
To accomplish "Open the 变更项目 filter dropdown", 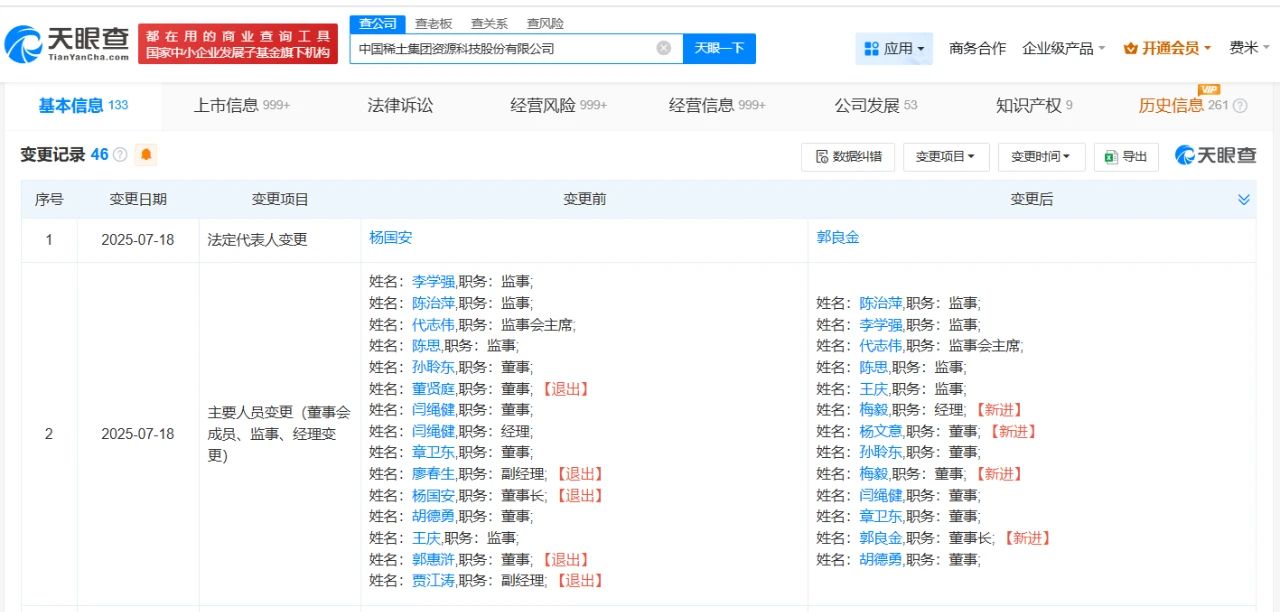I will tap(946, 157).
